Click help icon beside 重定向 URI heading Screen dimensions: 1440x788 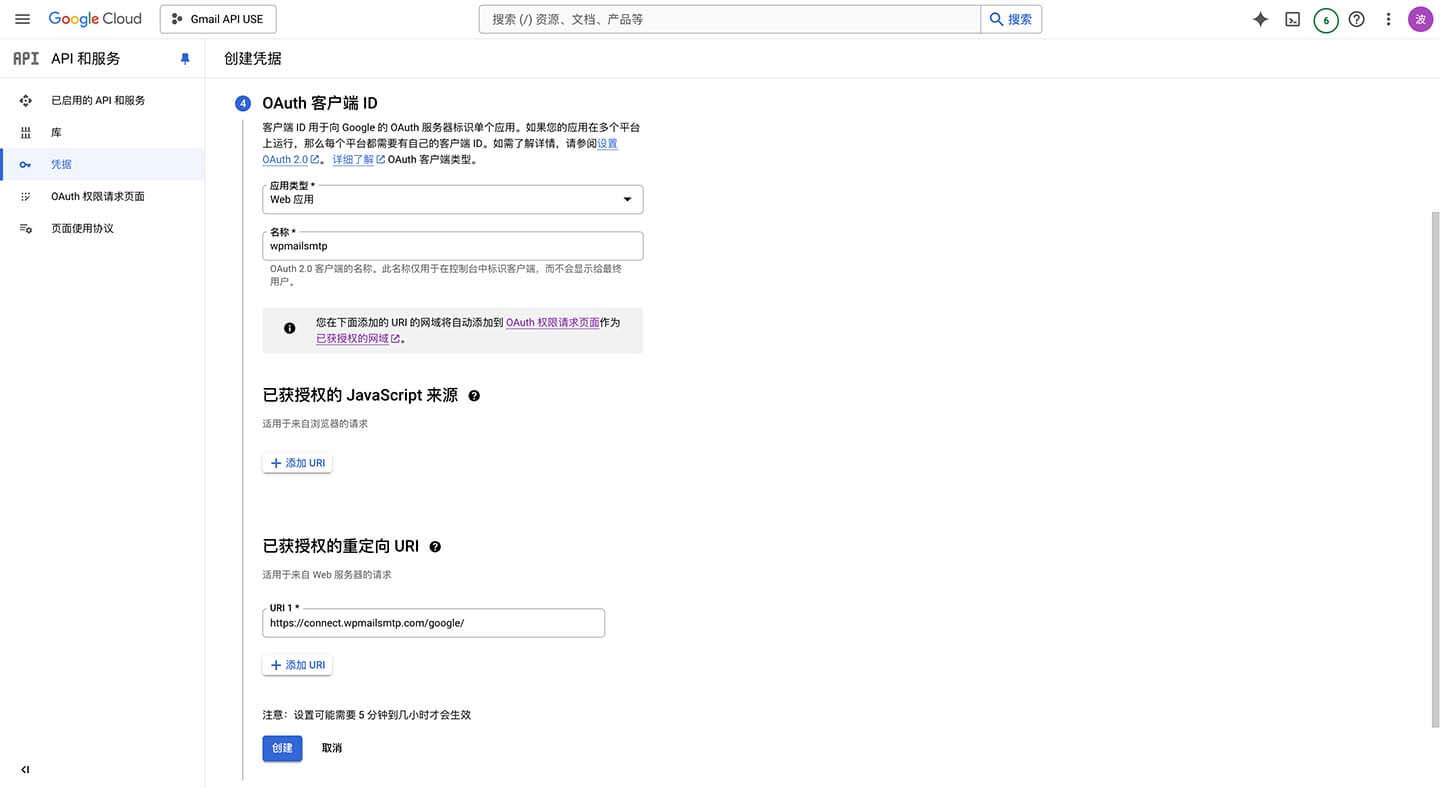435,547
